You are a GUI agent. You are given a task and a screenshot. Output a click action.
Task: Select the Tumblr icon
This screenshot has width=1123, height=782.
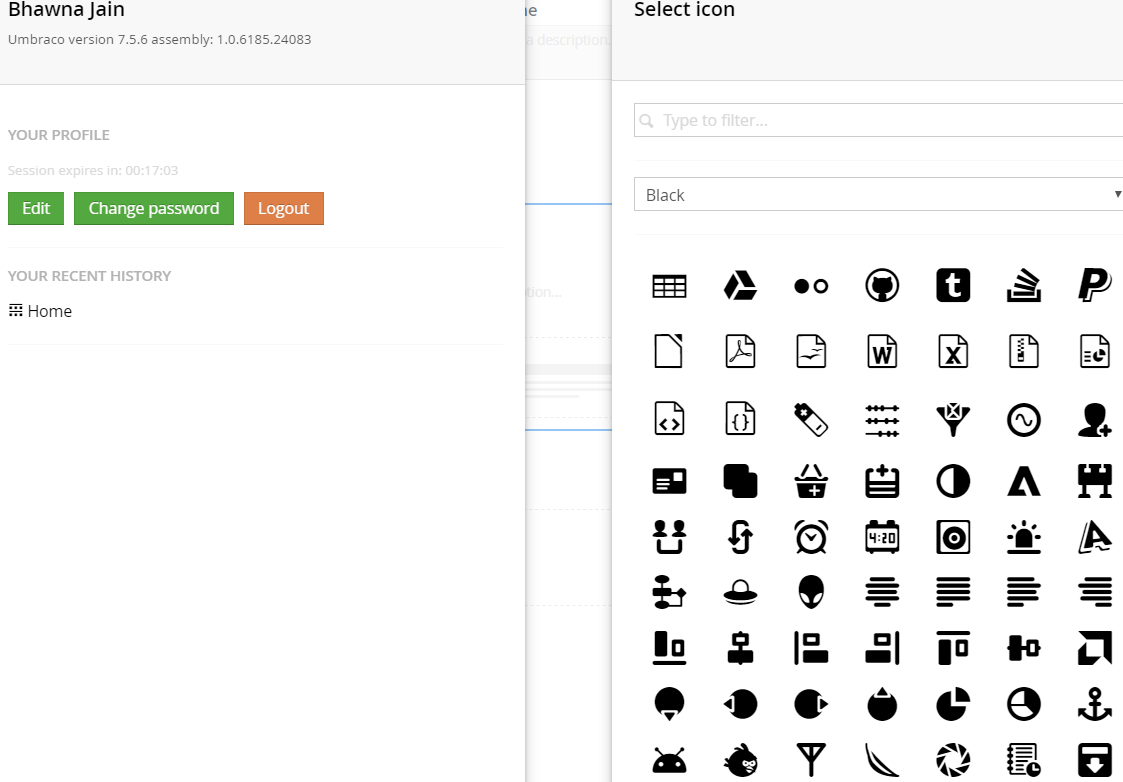click(x=953, y=286)
